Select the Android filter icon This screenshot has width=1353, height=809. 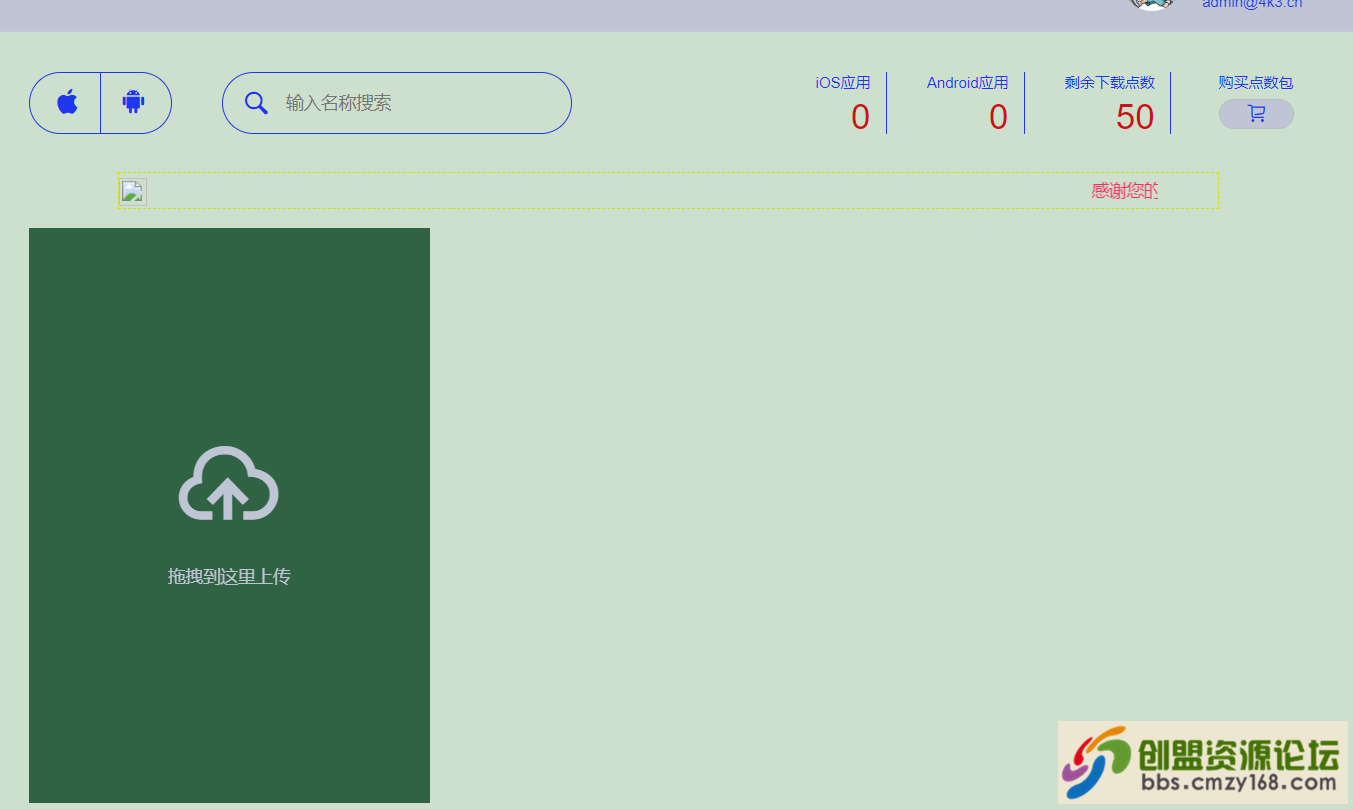pyautogui.click(x=134, y=102)
